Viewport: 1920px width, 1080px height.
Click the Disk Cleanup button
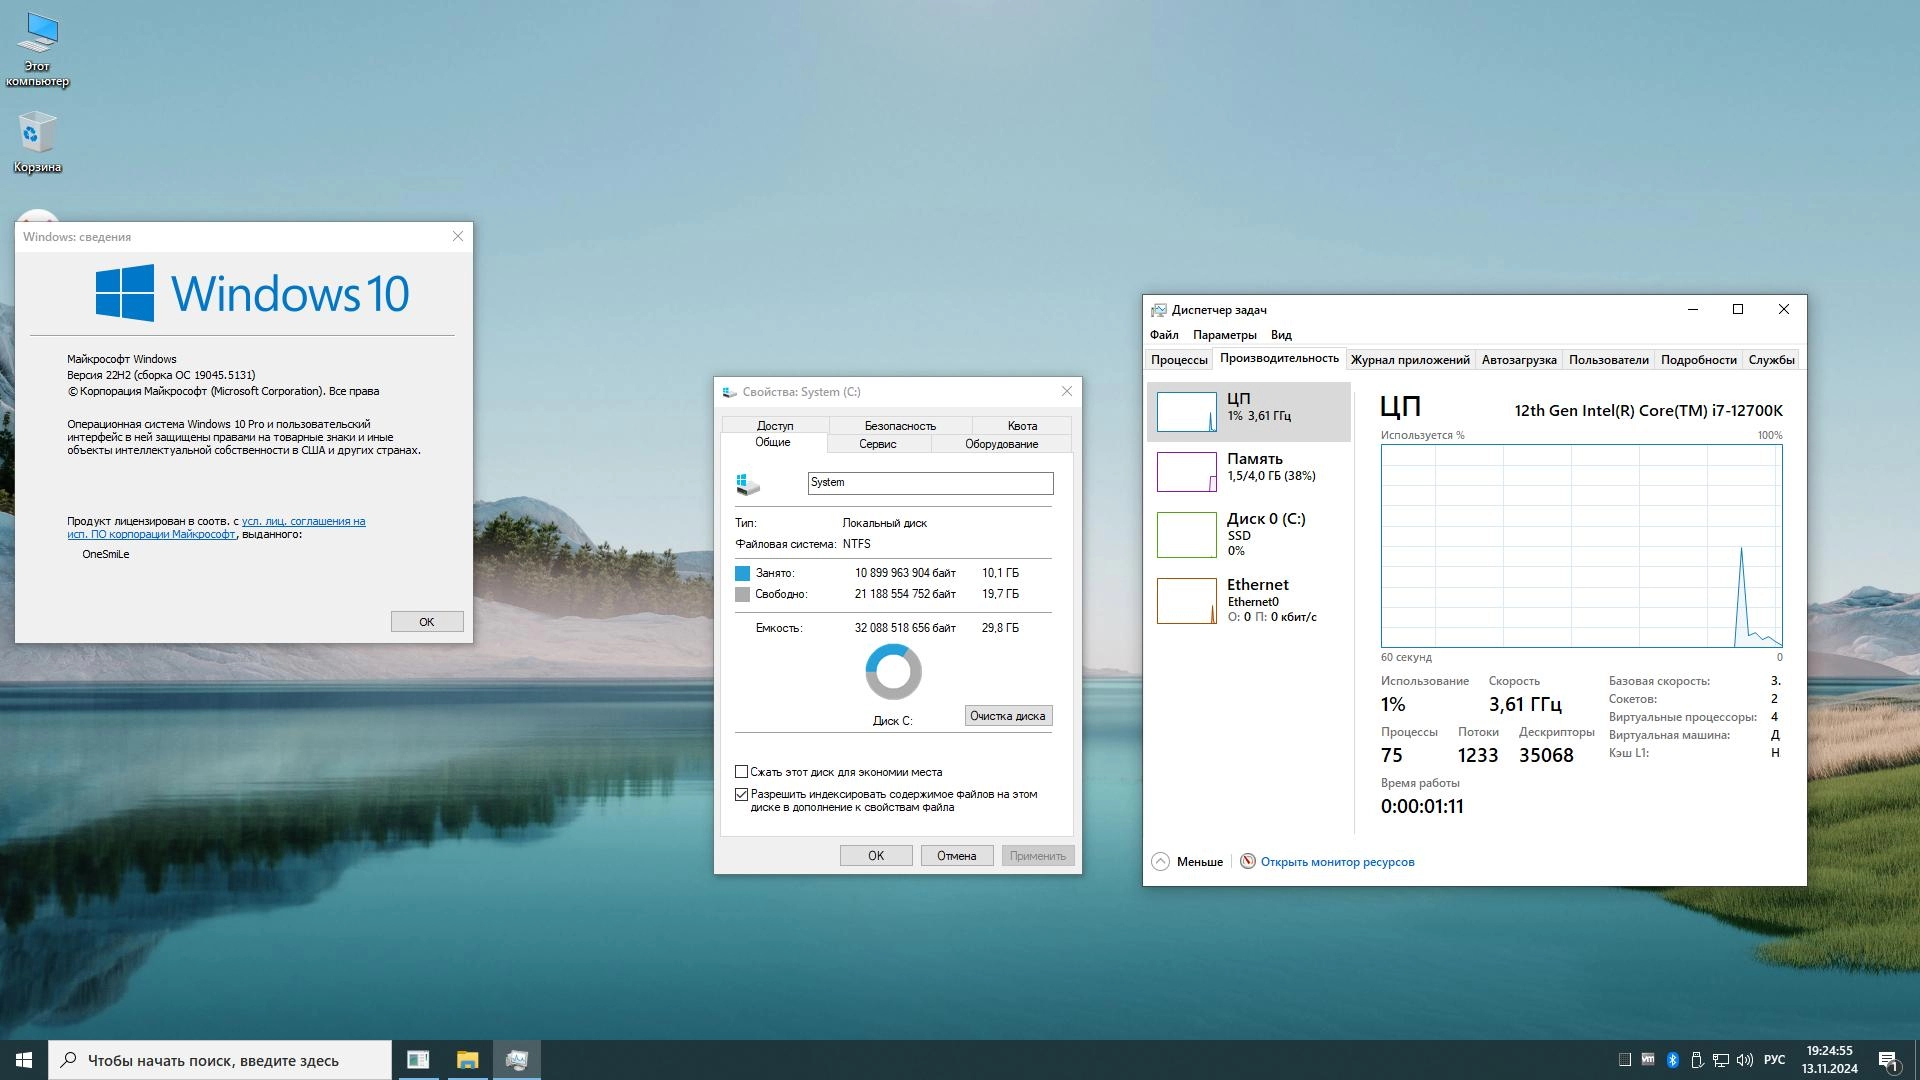pyautogui.click(x=1007, y=716)
